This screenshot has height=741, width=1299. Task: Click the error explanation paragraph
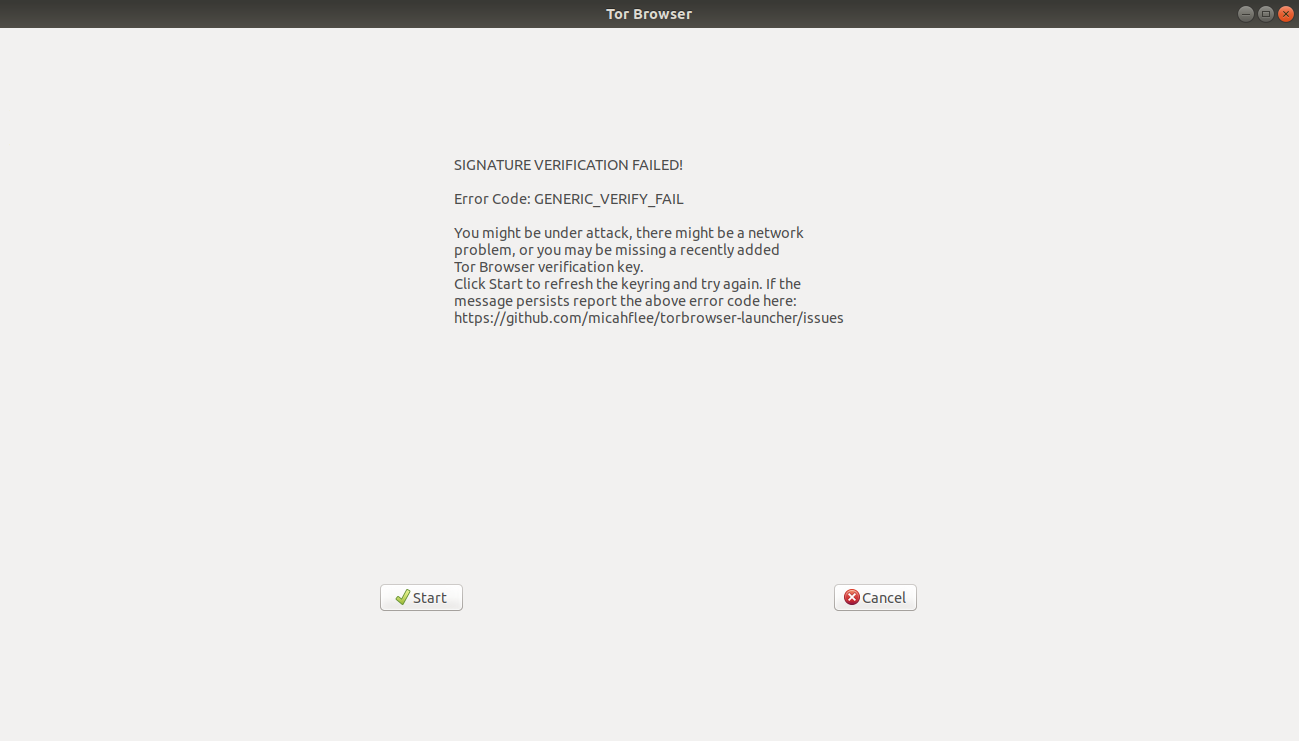point(628,249)
